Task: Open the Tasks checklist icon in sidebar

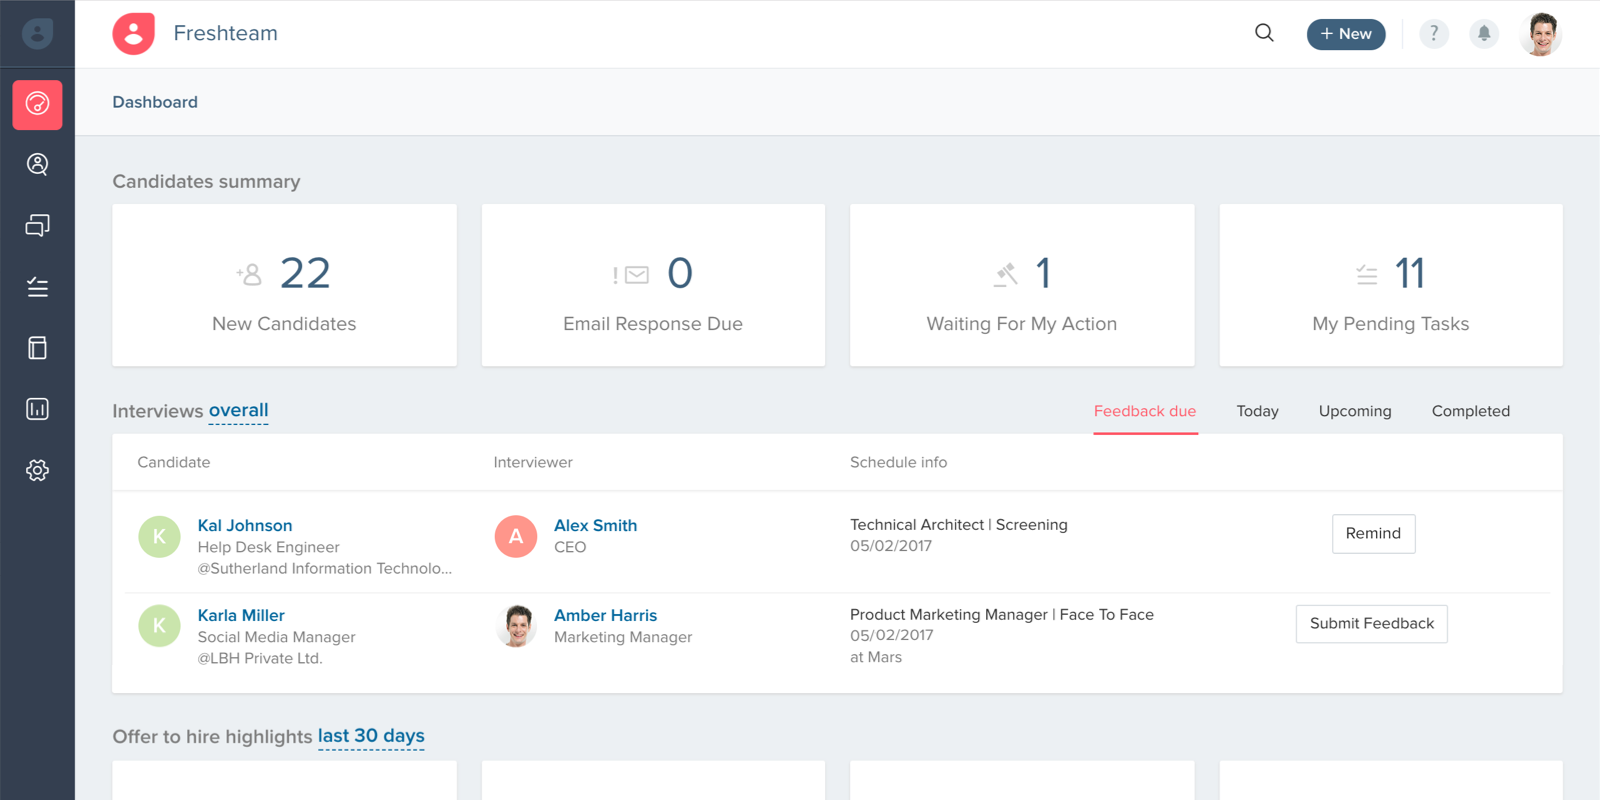Action: pos(37,287)
